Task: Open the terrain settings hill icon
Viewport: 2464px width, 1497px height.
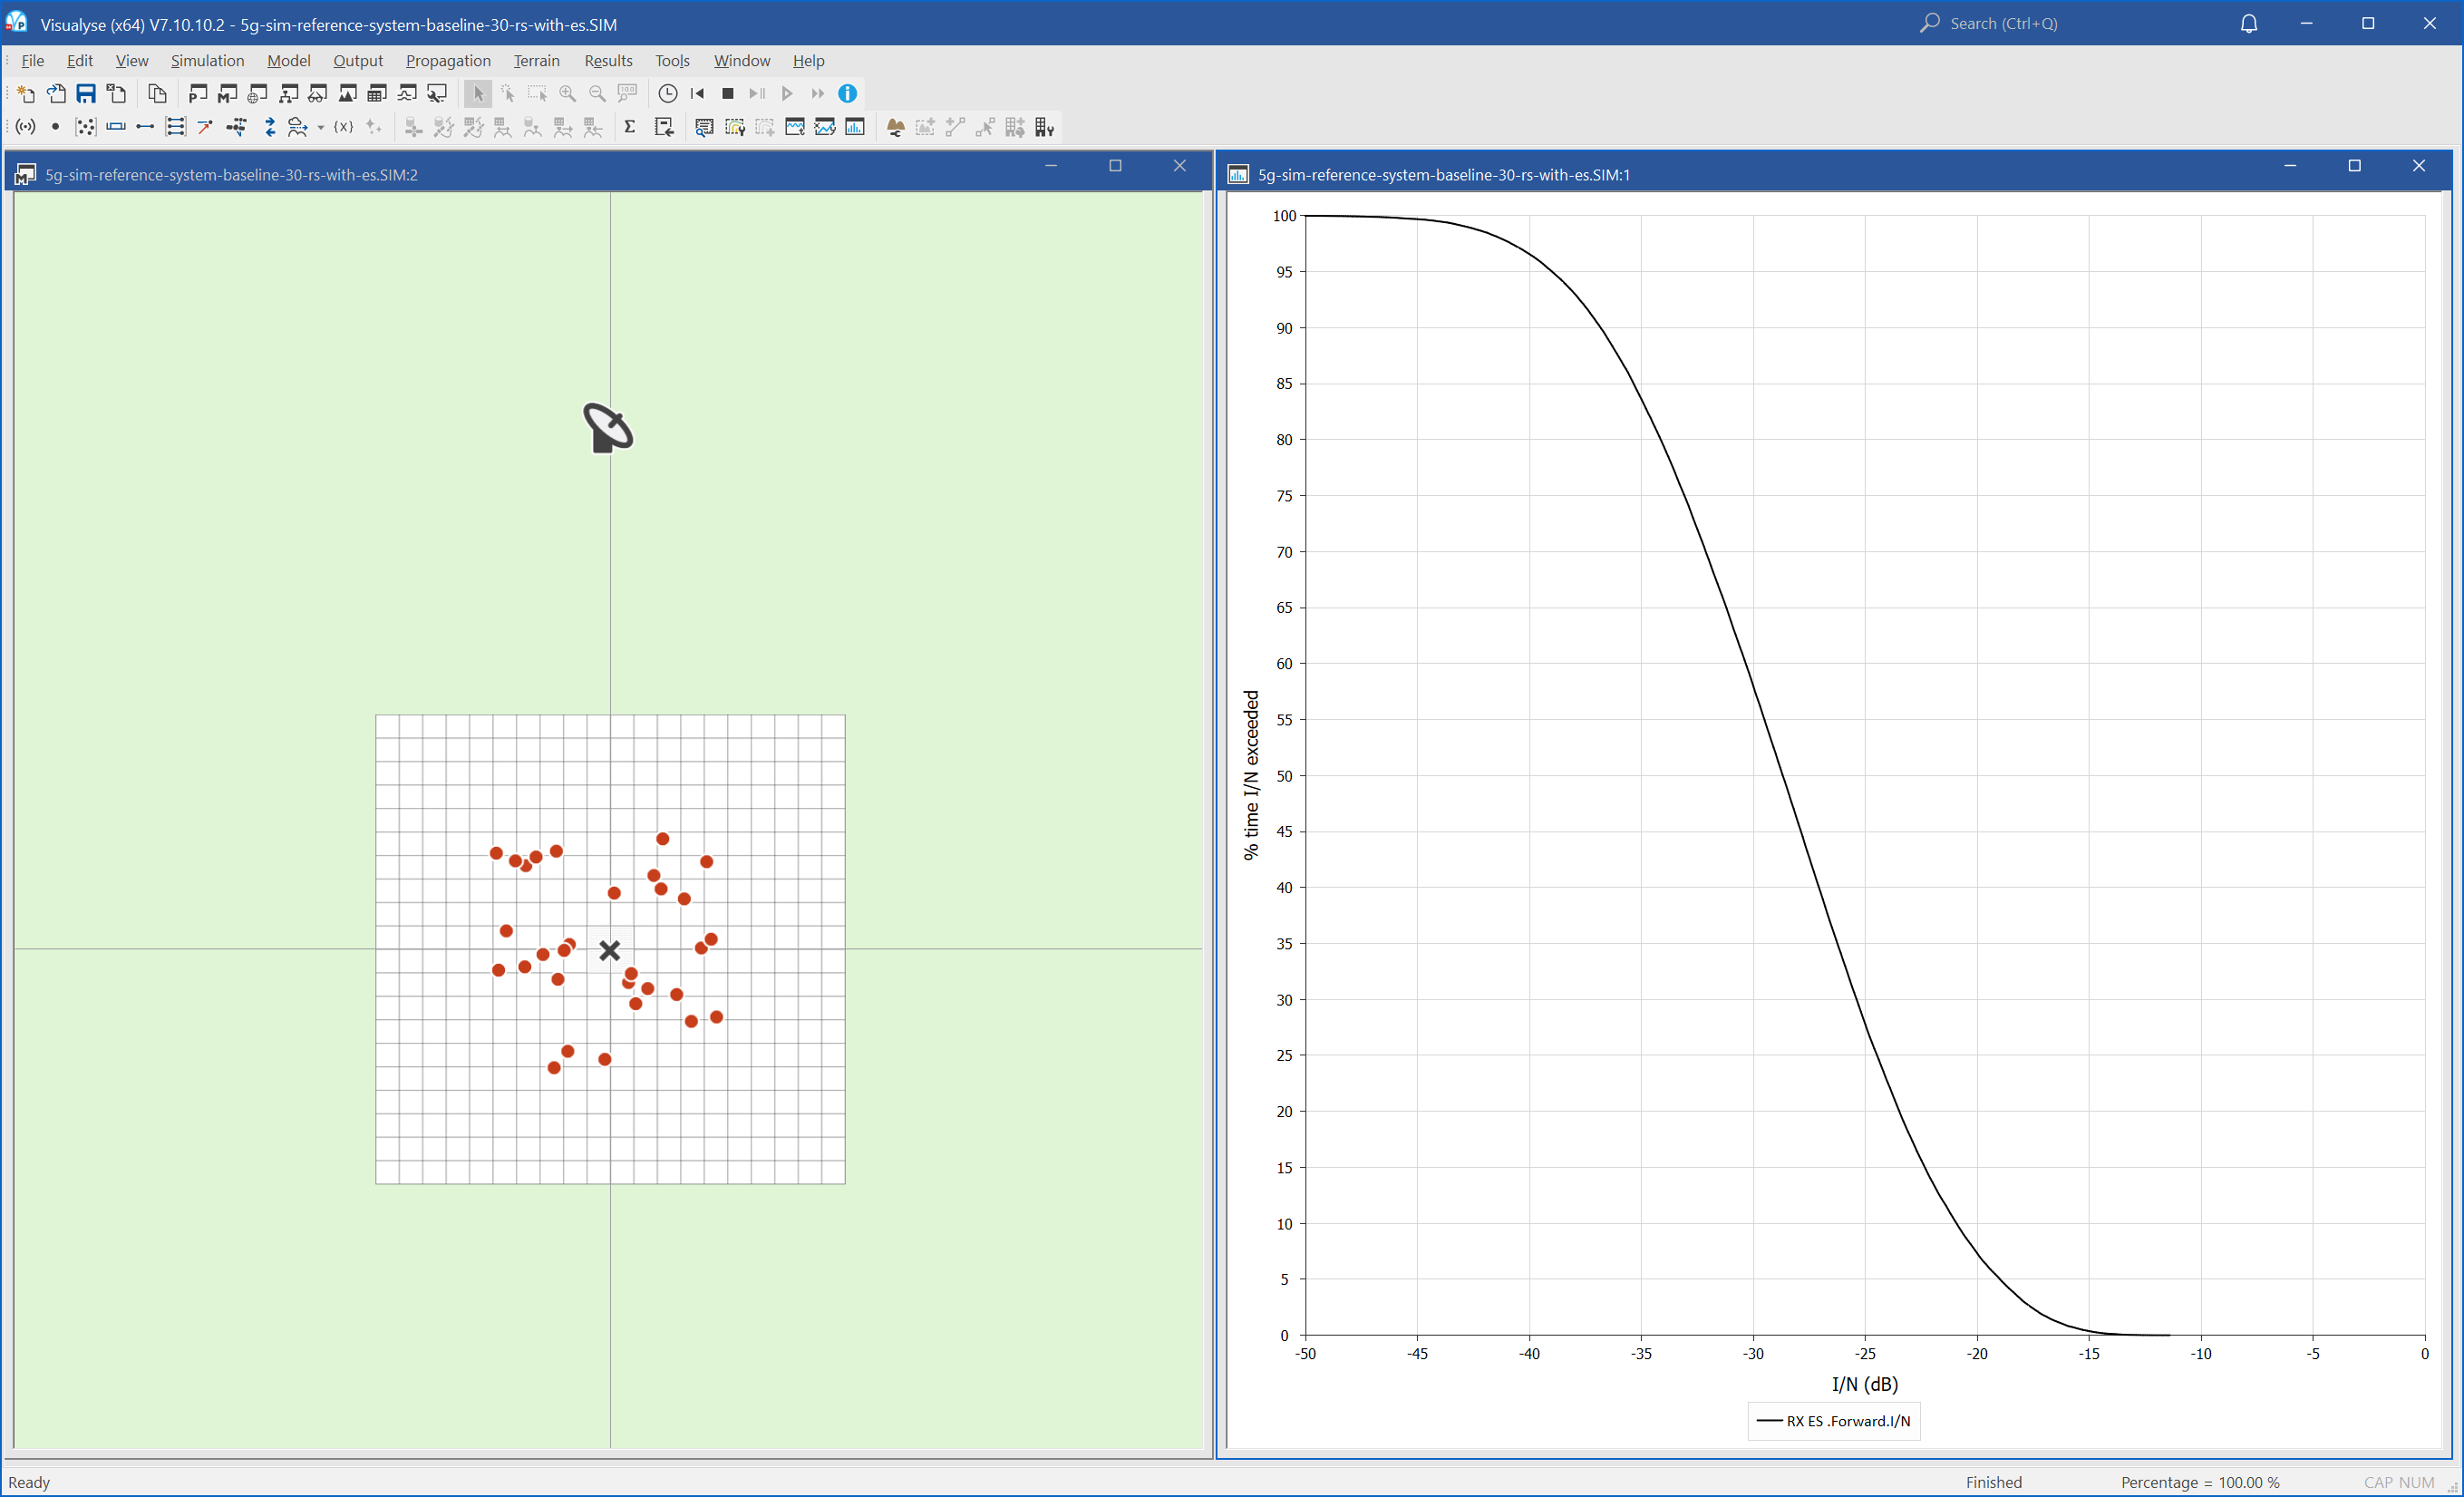Action: pyautogui.click(x=895, y=127)
